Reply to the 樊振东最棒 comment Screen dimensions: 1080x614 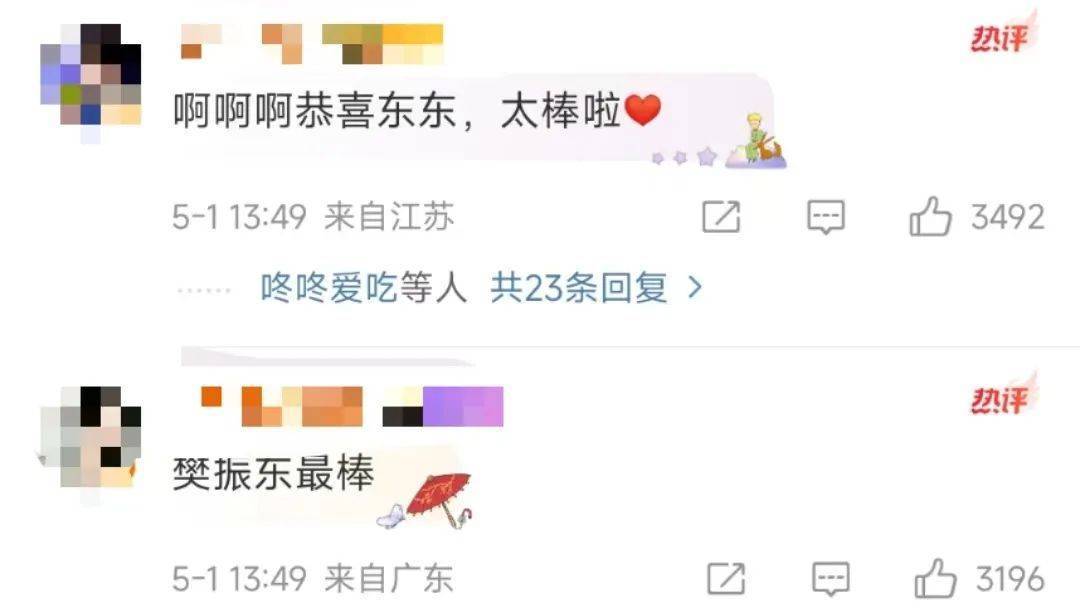click(831, 578)
